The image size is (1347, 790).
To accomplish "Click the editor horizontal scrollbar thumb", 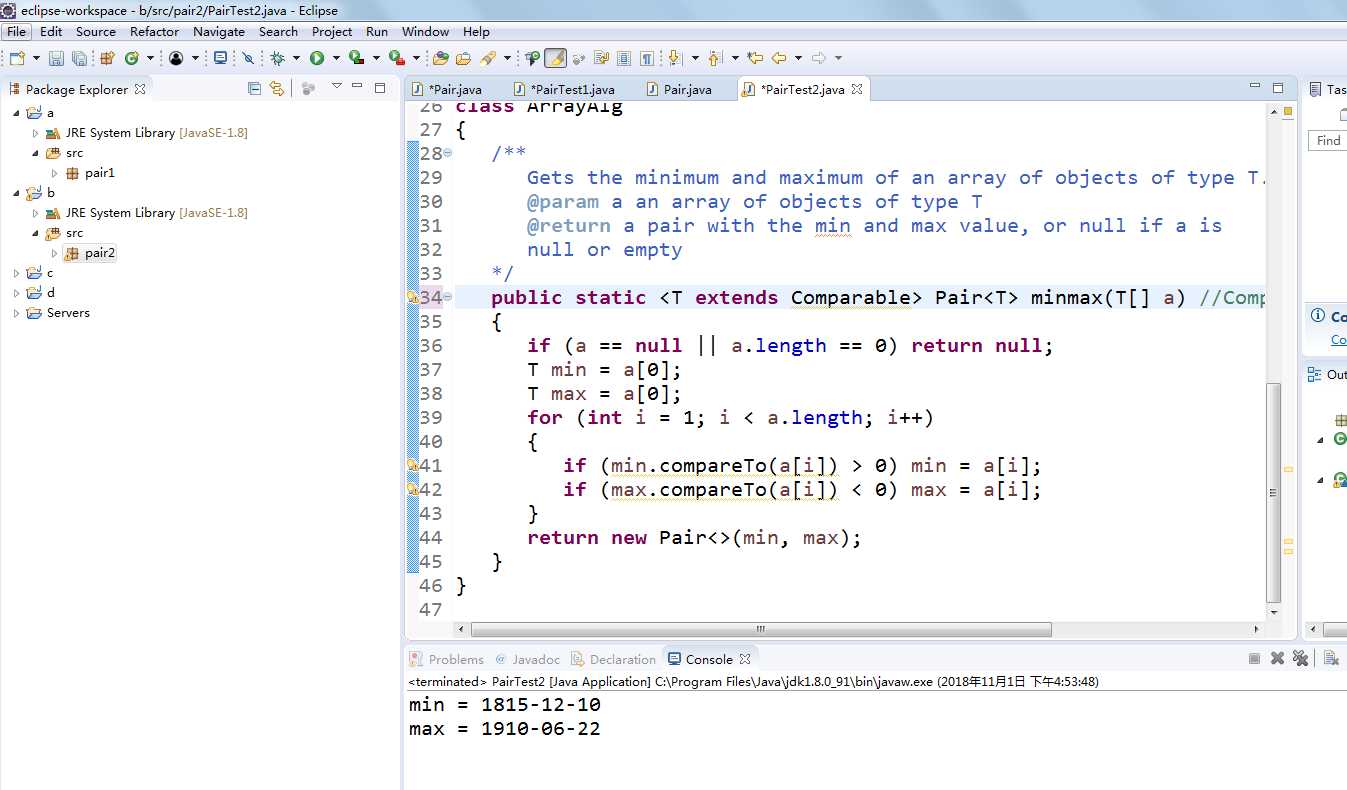I will coord(761,630).
